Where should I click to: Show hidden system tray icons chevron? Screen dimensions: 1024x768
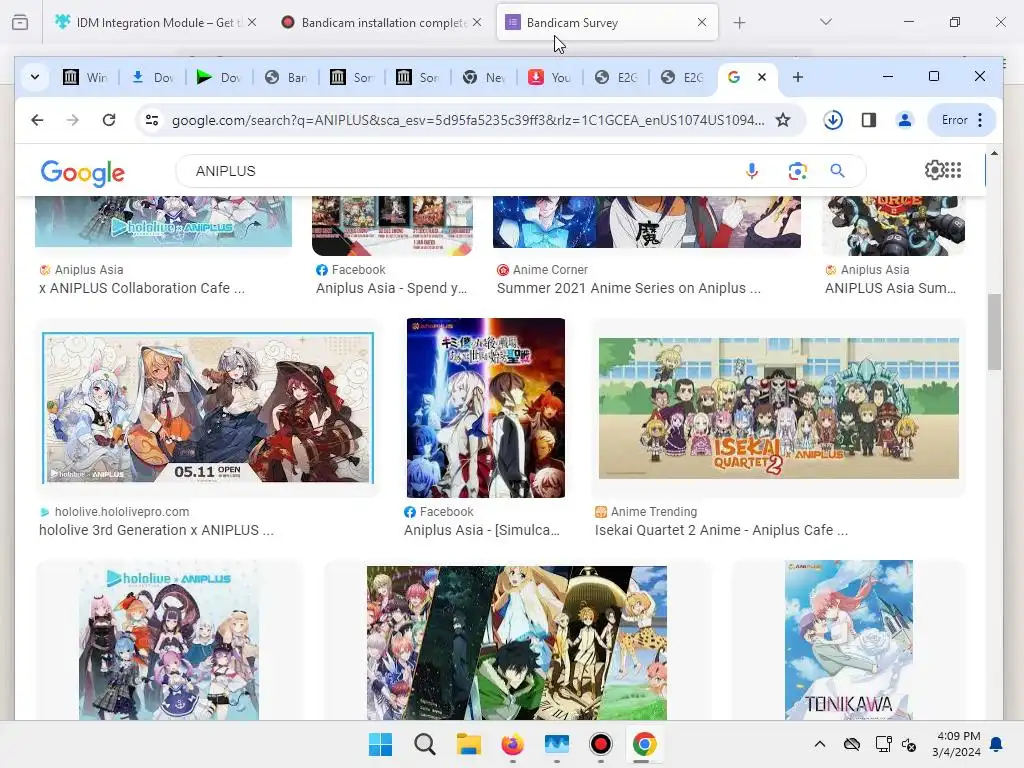click(x=820, y=744)
